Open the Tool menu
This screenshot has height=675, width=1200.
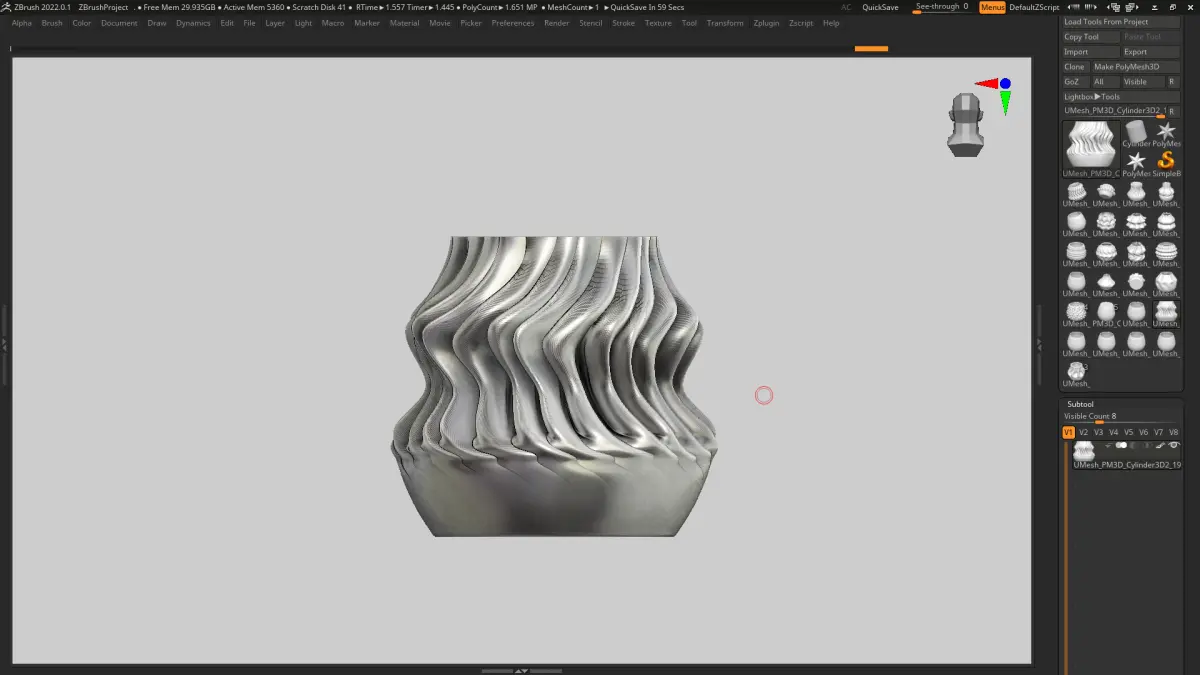pos(689,23)
